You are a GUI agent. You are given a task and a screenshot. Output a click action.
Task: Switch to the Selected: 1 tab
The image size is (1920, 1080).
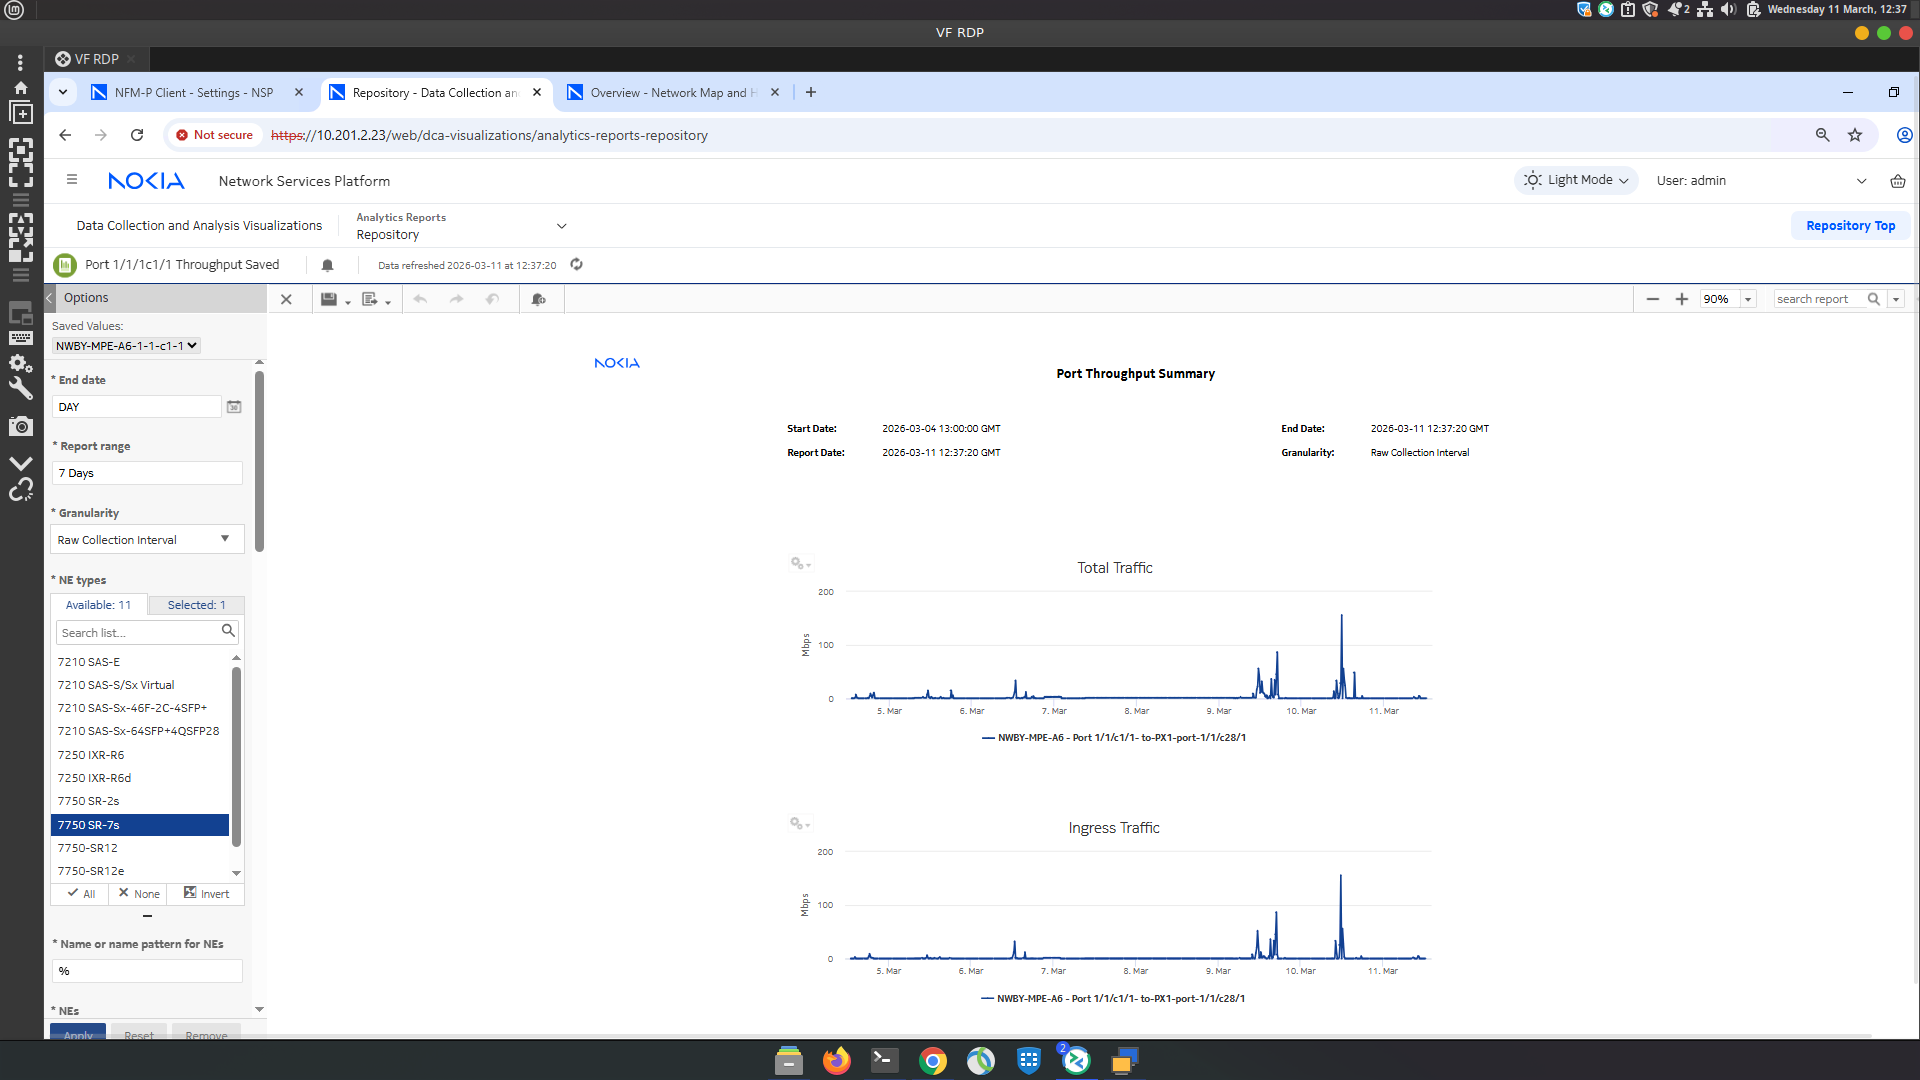point(196,605)
